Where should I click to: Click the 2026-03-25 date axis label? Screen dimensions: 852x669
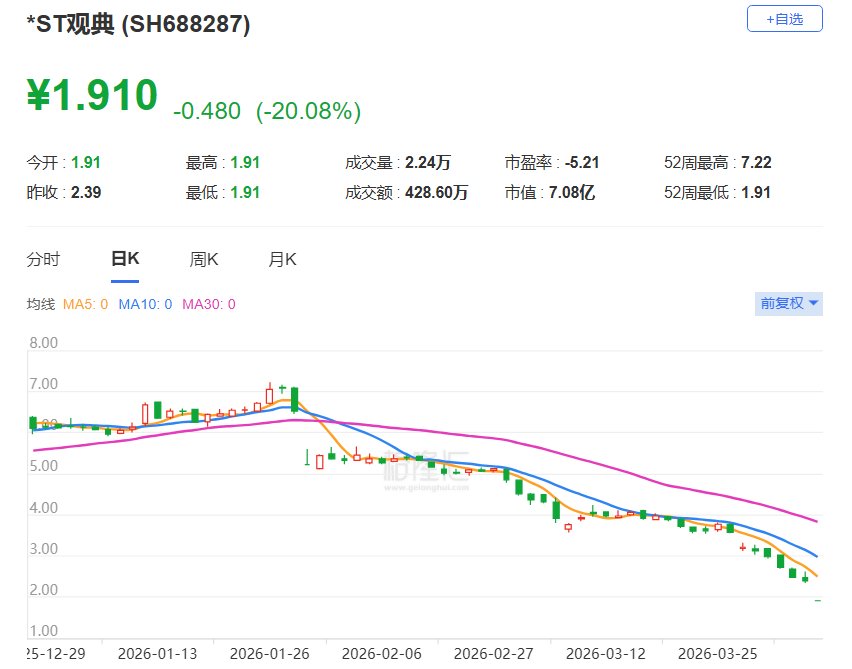click(718, 654)
